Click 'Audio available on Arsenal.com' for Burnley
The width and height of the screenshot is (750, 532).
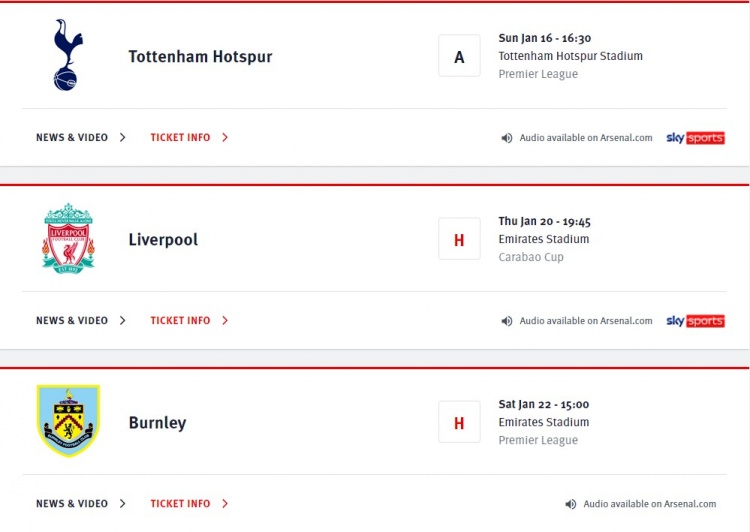pos(650,504)
